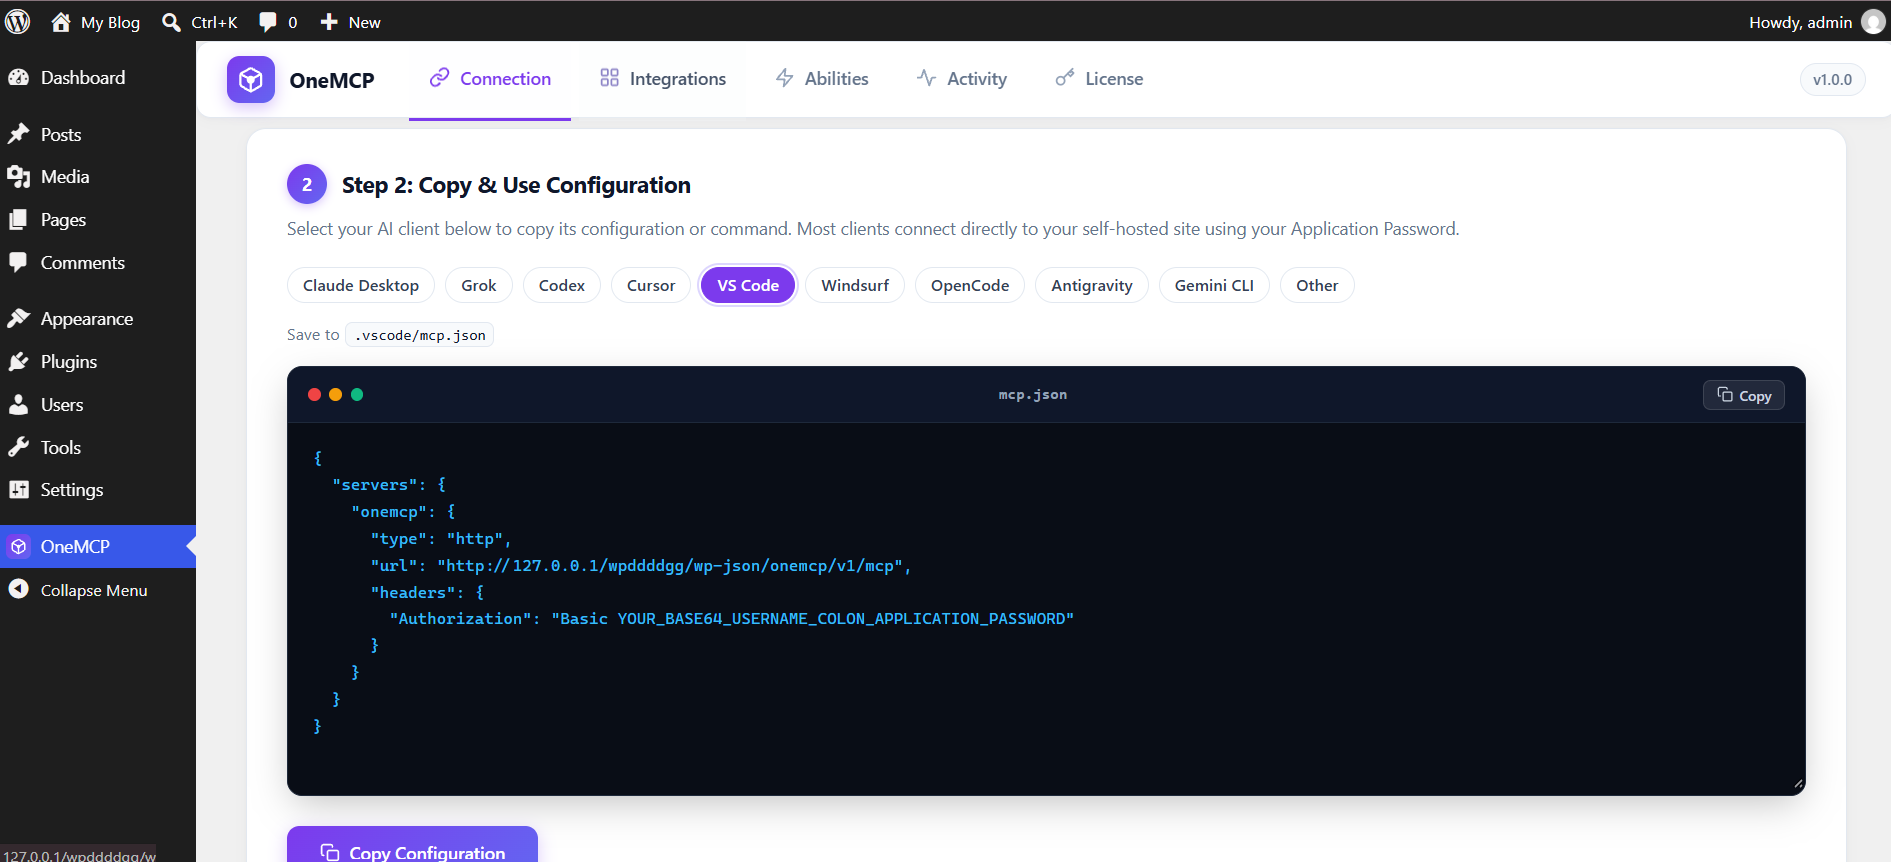Click inside the JSON configuration text area
1891x862 pixels.
[x=1046, y=608]
